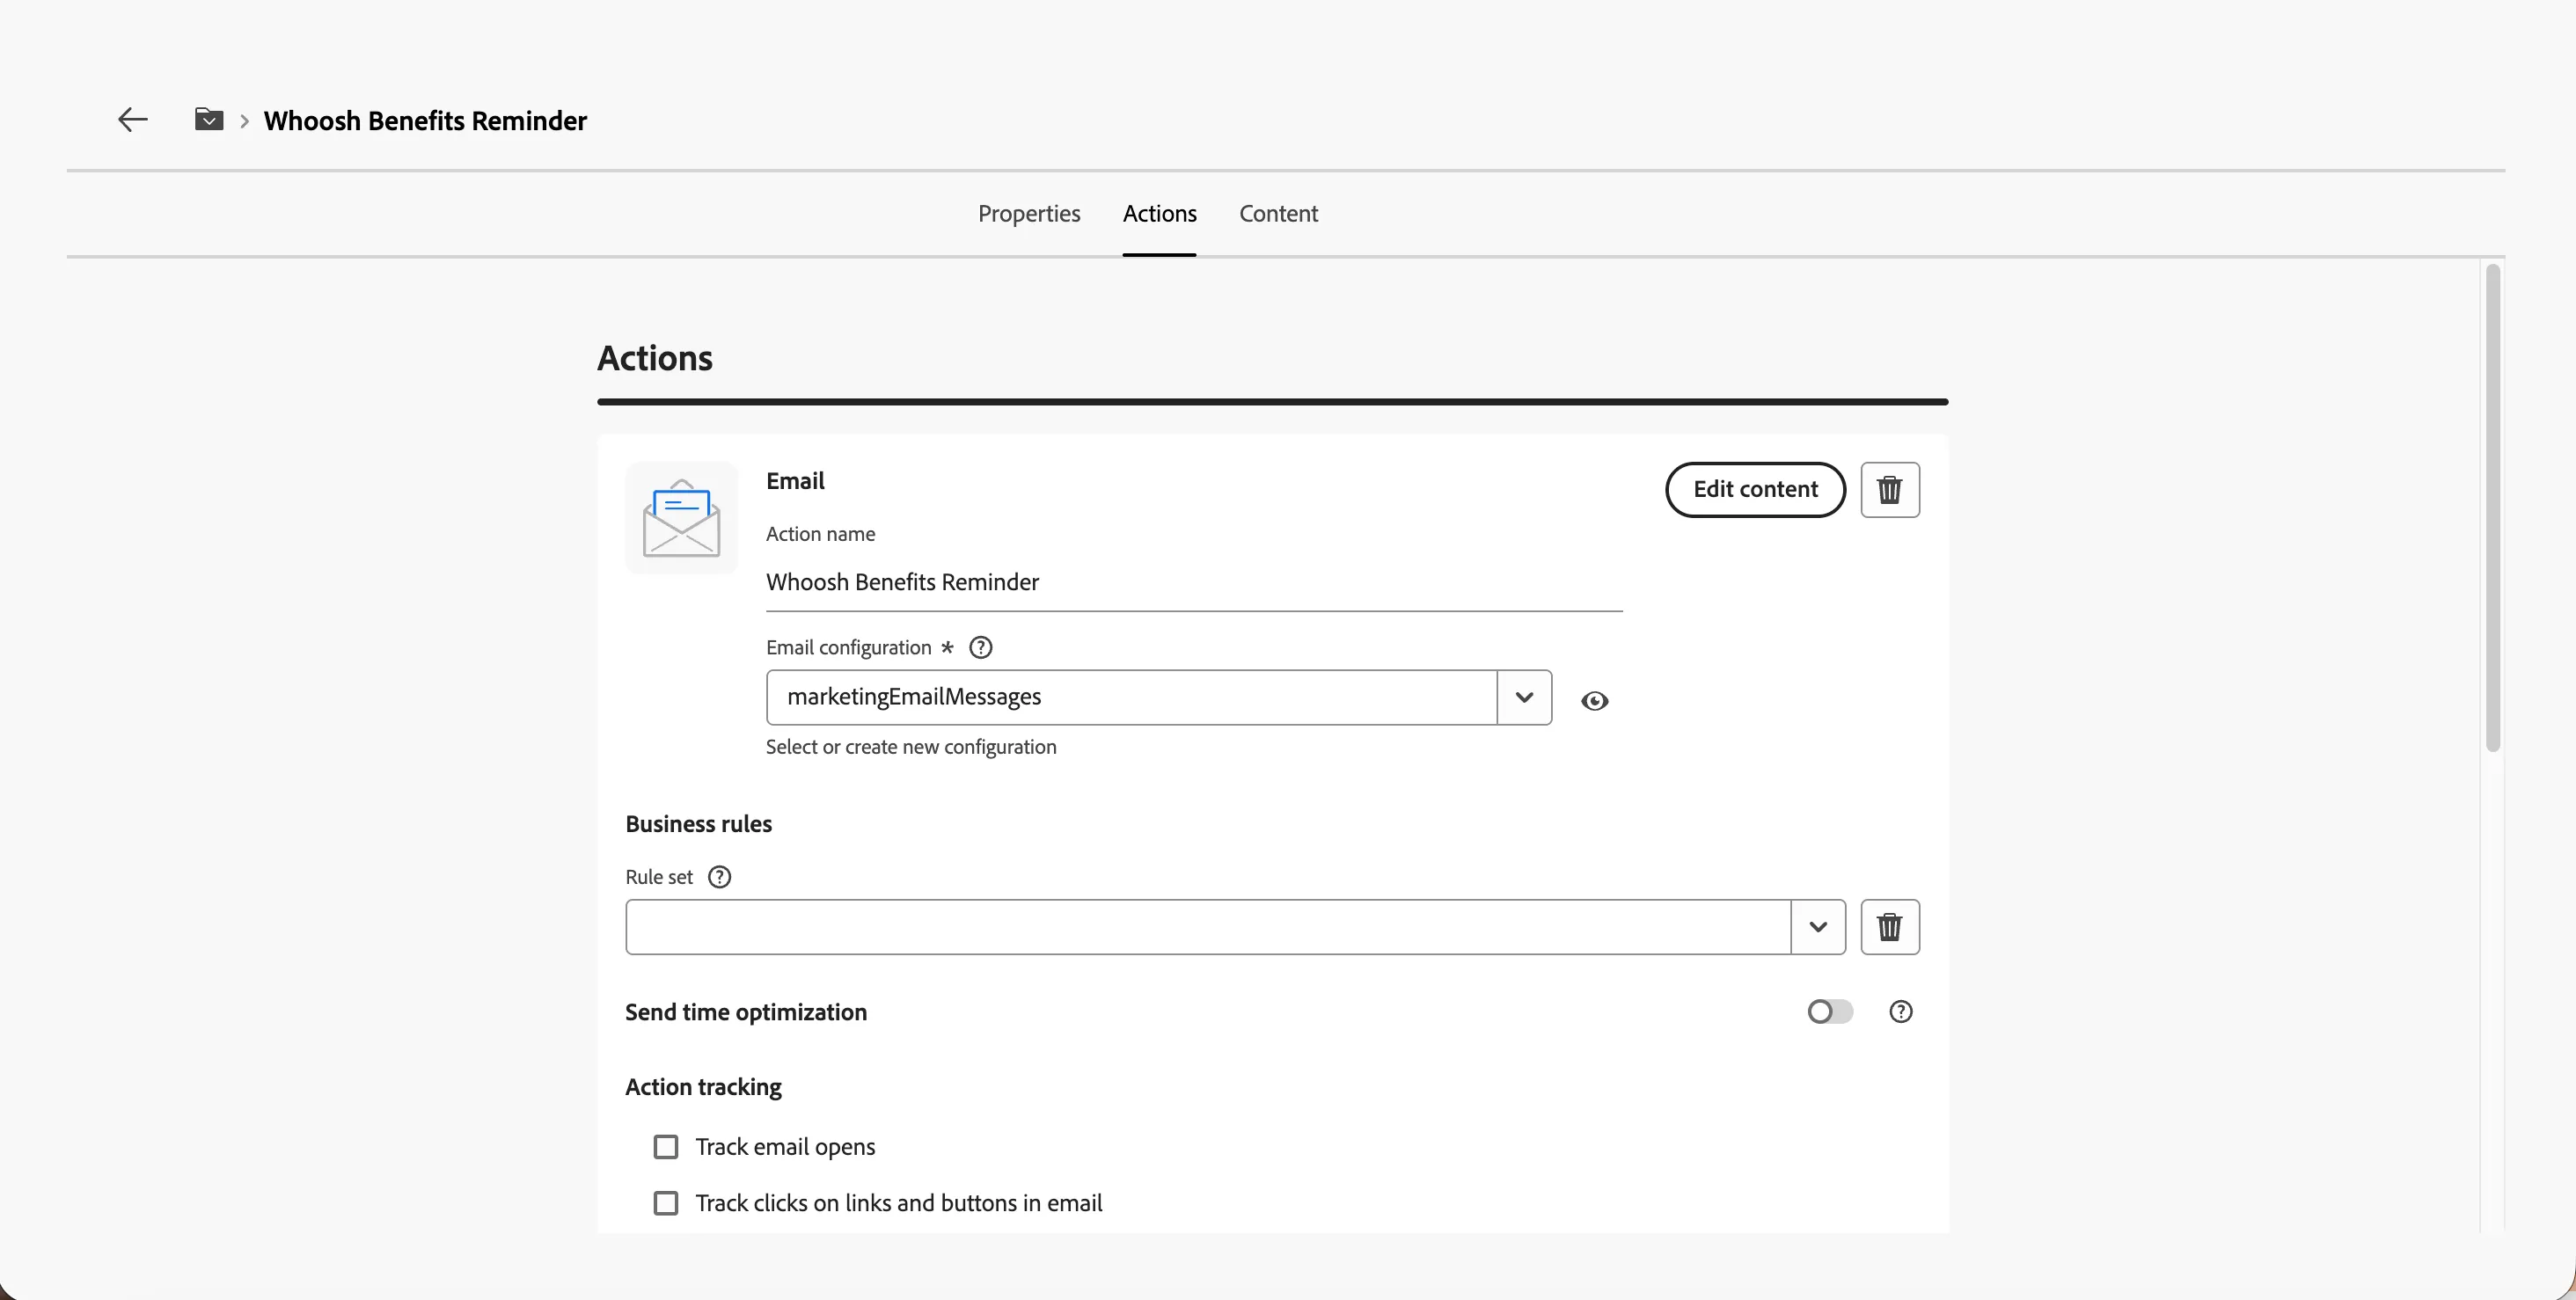
Task: Check Track email opens
Action: (x=665, y=1147)
